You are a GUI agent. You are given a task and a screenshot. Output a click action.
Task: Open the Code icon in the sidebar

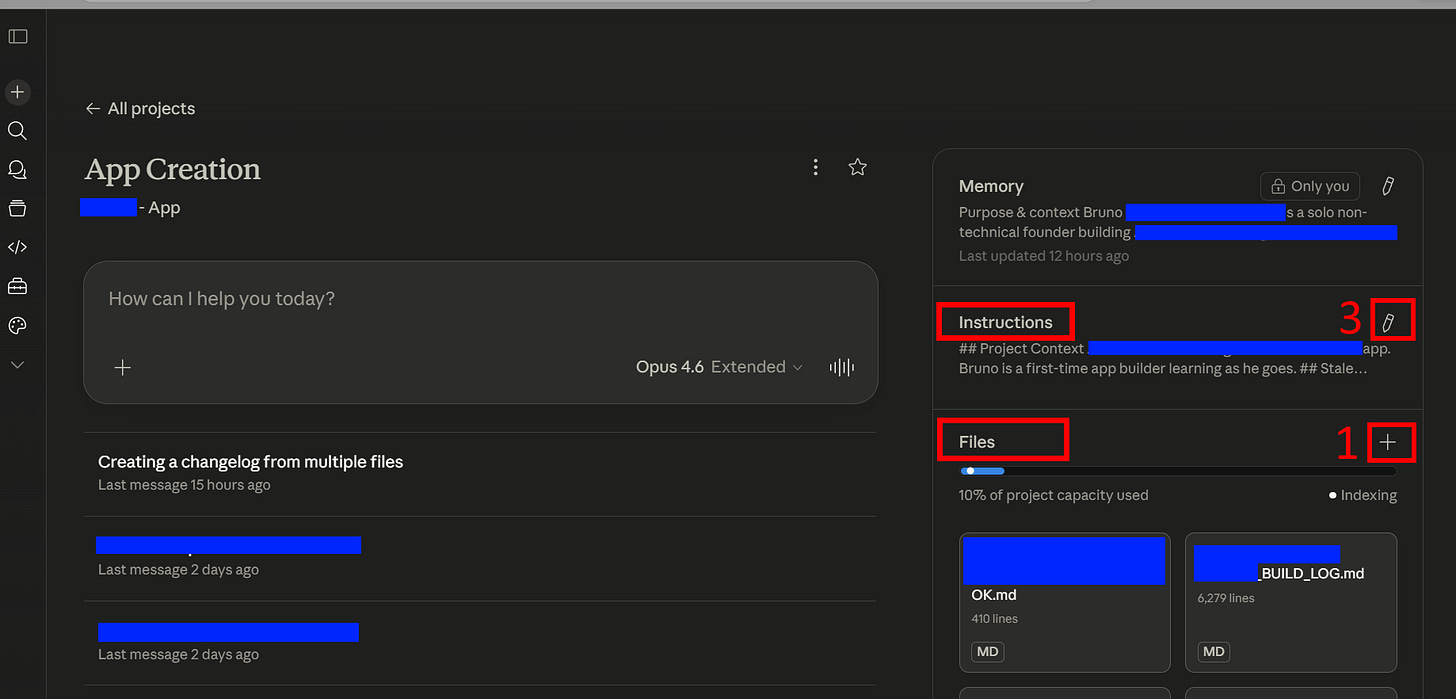(17, 248)
